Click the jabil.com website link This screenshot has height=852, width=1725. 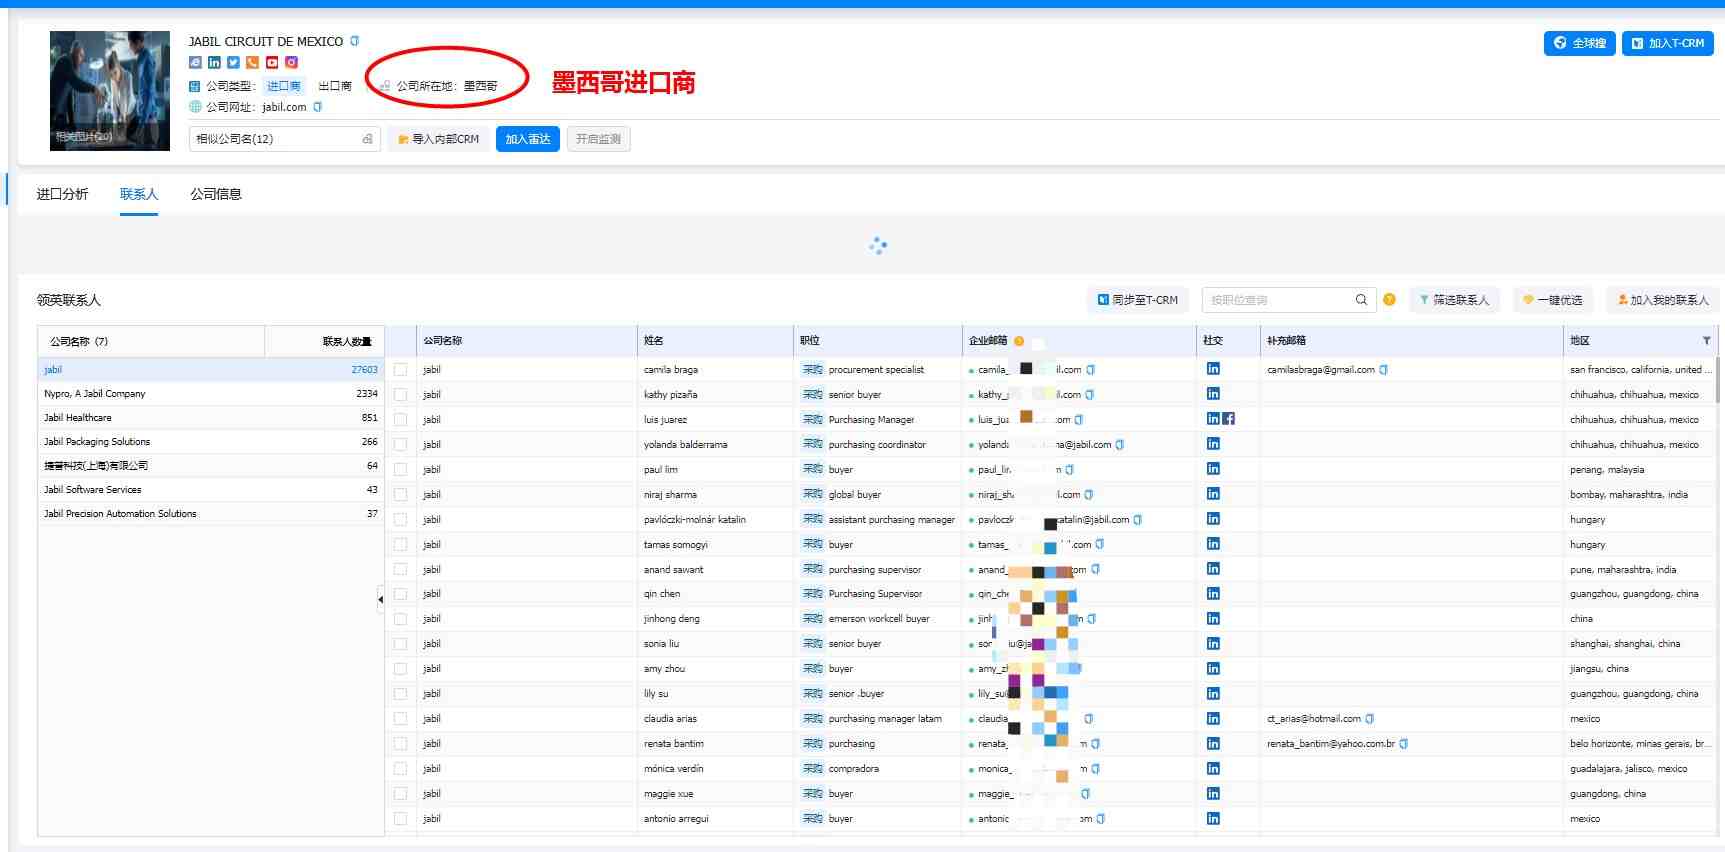point(284,107)
